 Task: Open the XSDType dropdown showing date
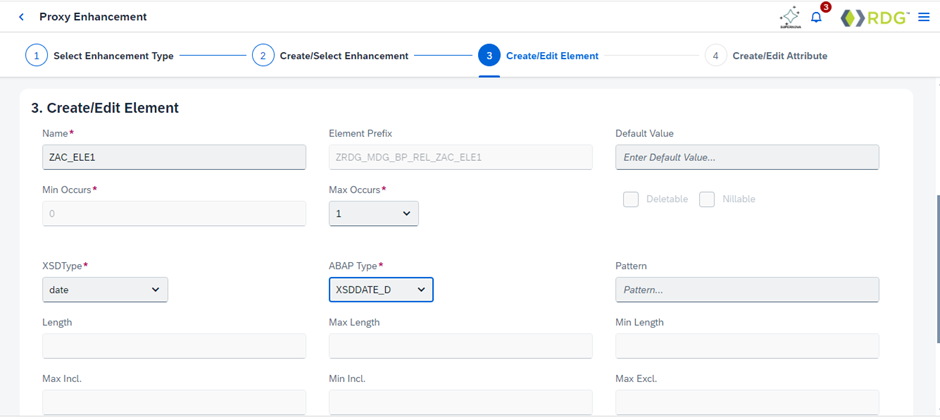(x=105, y=289)
